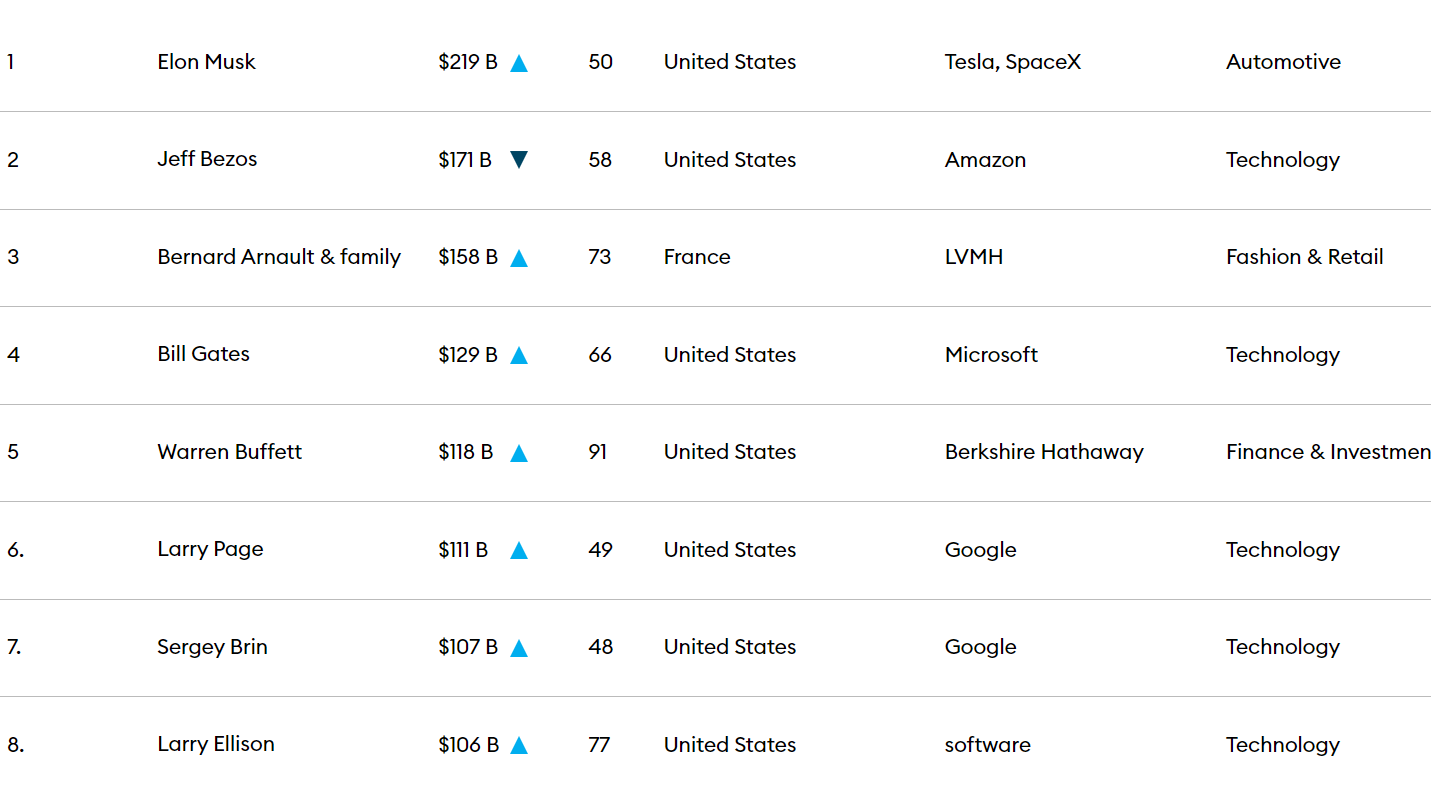1431x788 pixels.
Task: Click Larry Ellison's software source text
Action: [x=987, y=745]
